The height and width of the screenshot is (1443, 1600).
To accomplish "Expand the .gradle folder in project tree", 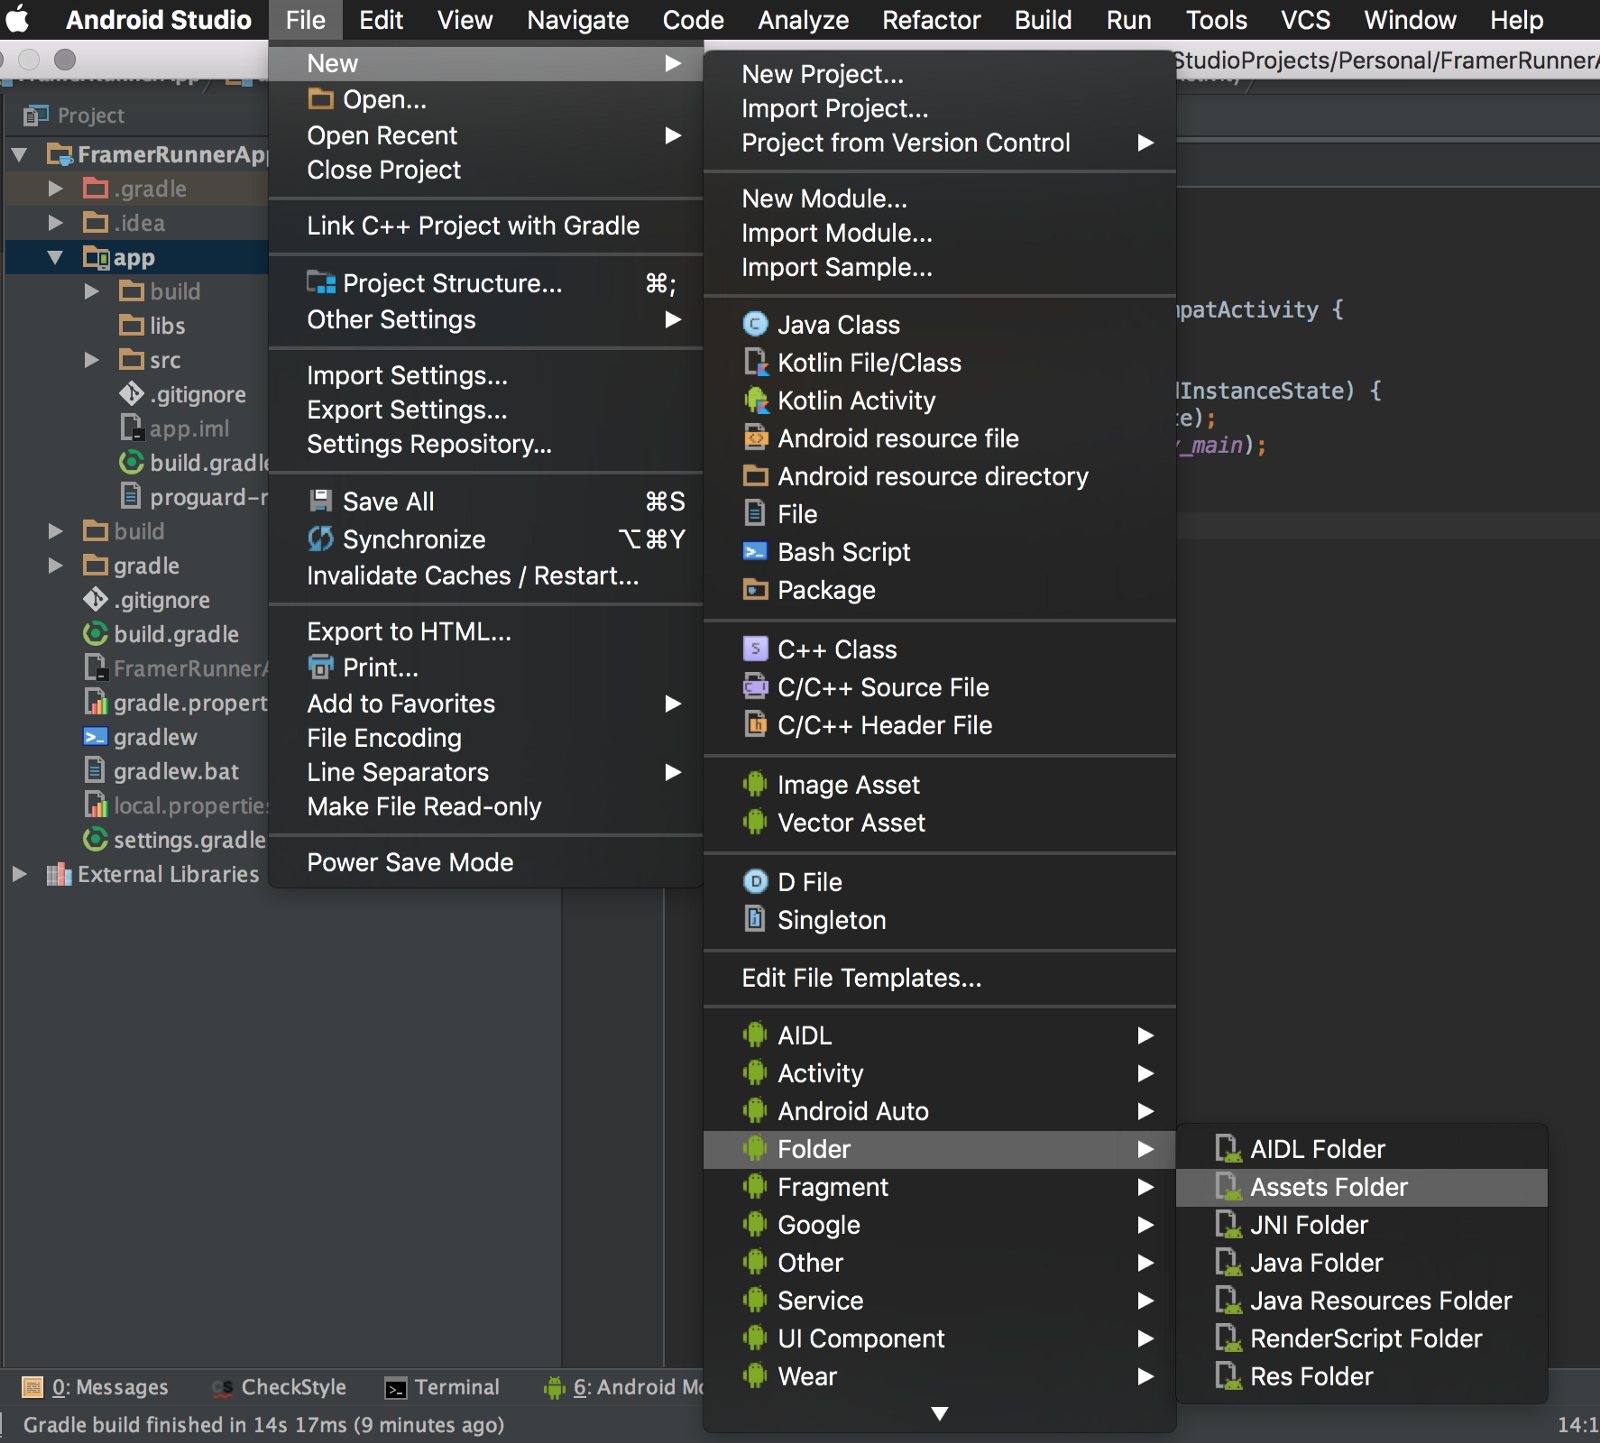I will tap(56, 189).
